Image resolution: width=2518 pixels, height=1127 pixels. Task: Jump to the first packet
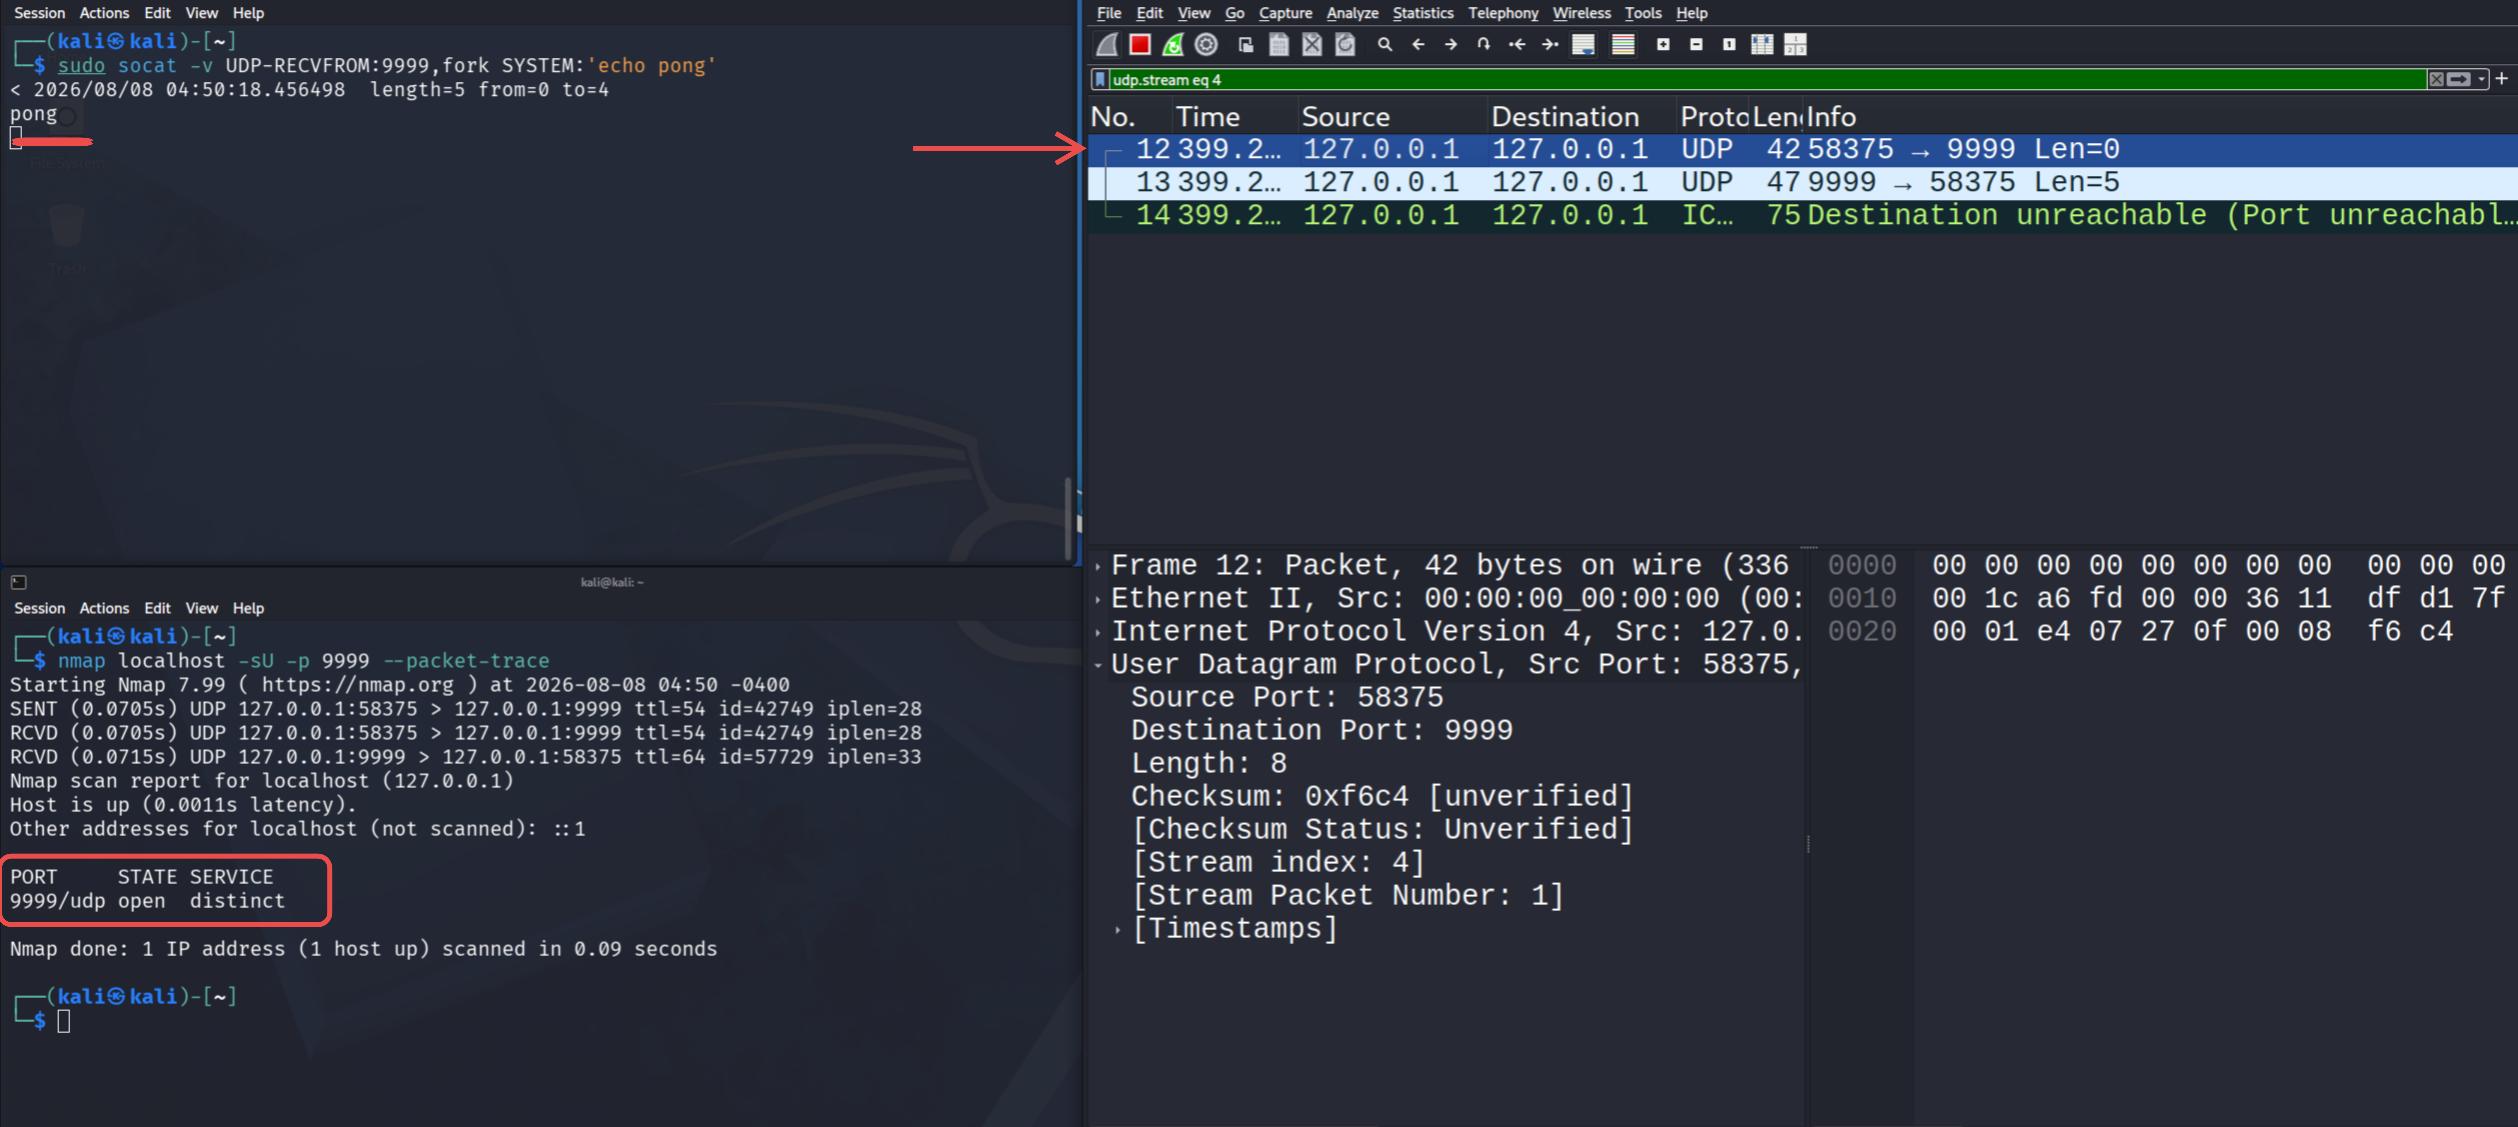pos(1517,44)
